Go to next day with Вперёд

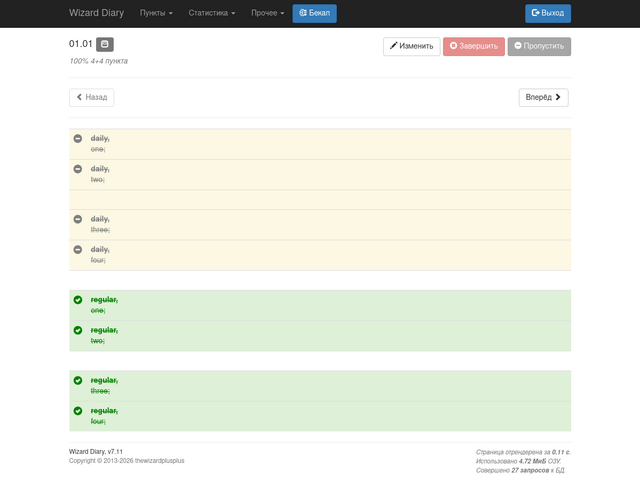click(543, 97)
